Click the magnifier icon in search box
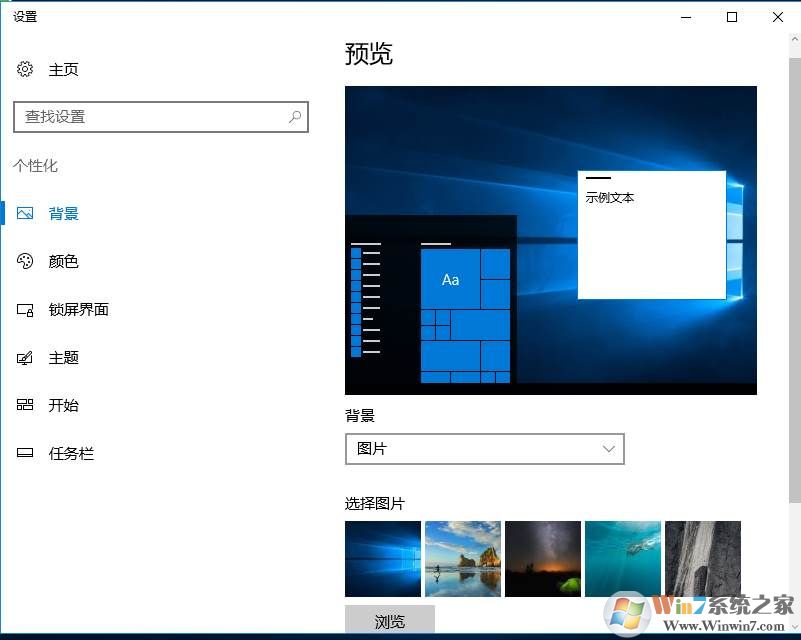 (x=295, y=117)
